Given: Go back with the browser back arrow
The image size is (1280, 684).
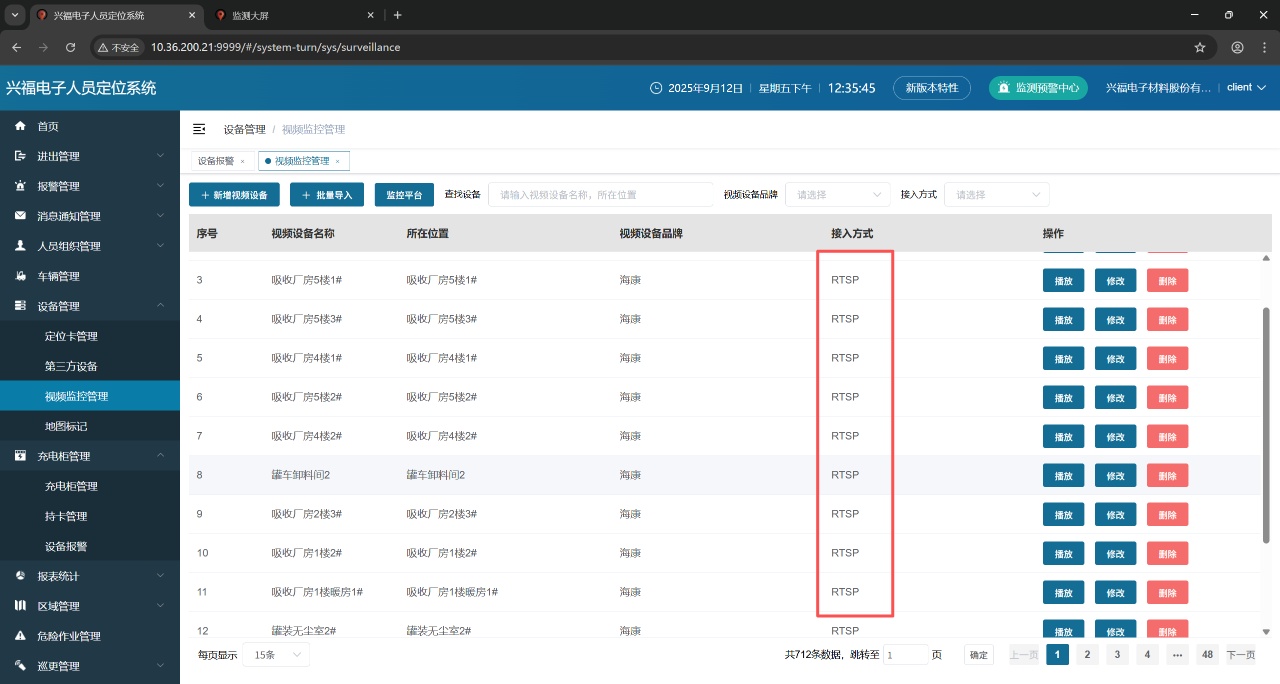Looking at the screenshot, I should [16, 47].
